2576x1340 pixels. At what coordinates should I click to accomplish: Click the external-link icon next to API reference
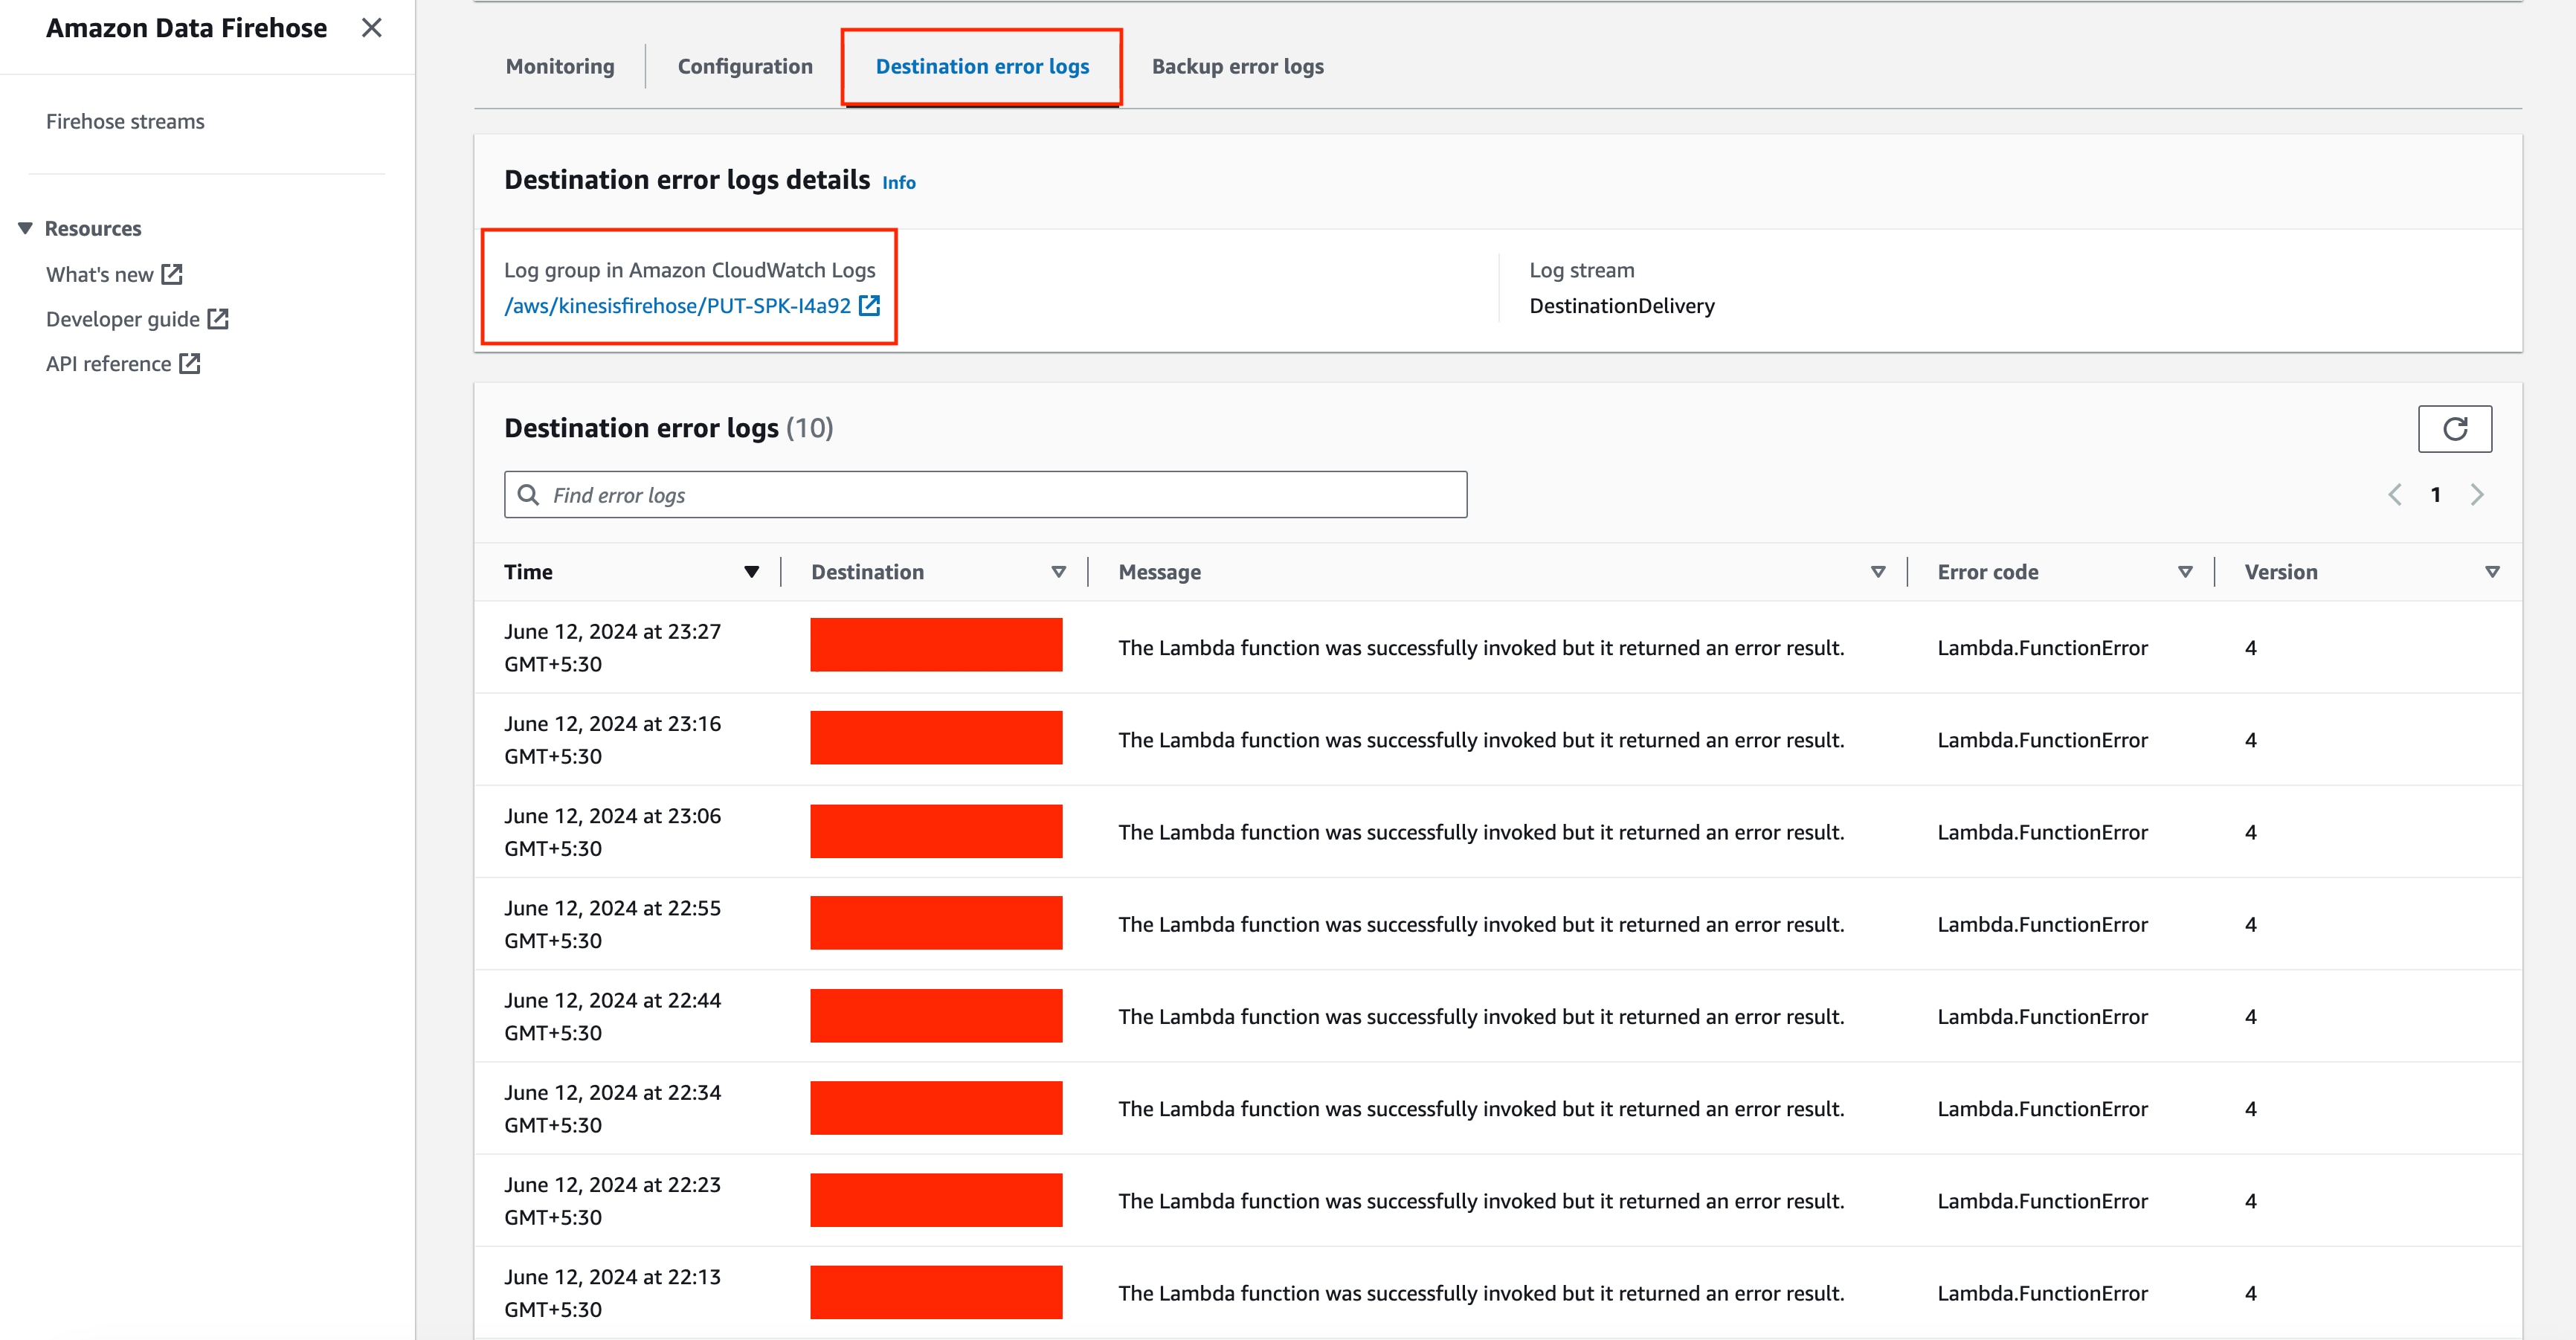point(190,363)
